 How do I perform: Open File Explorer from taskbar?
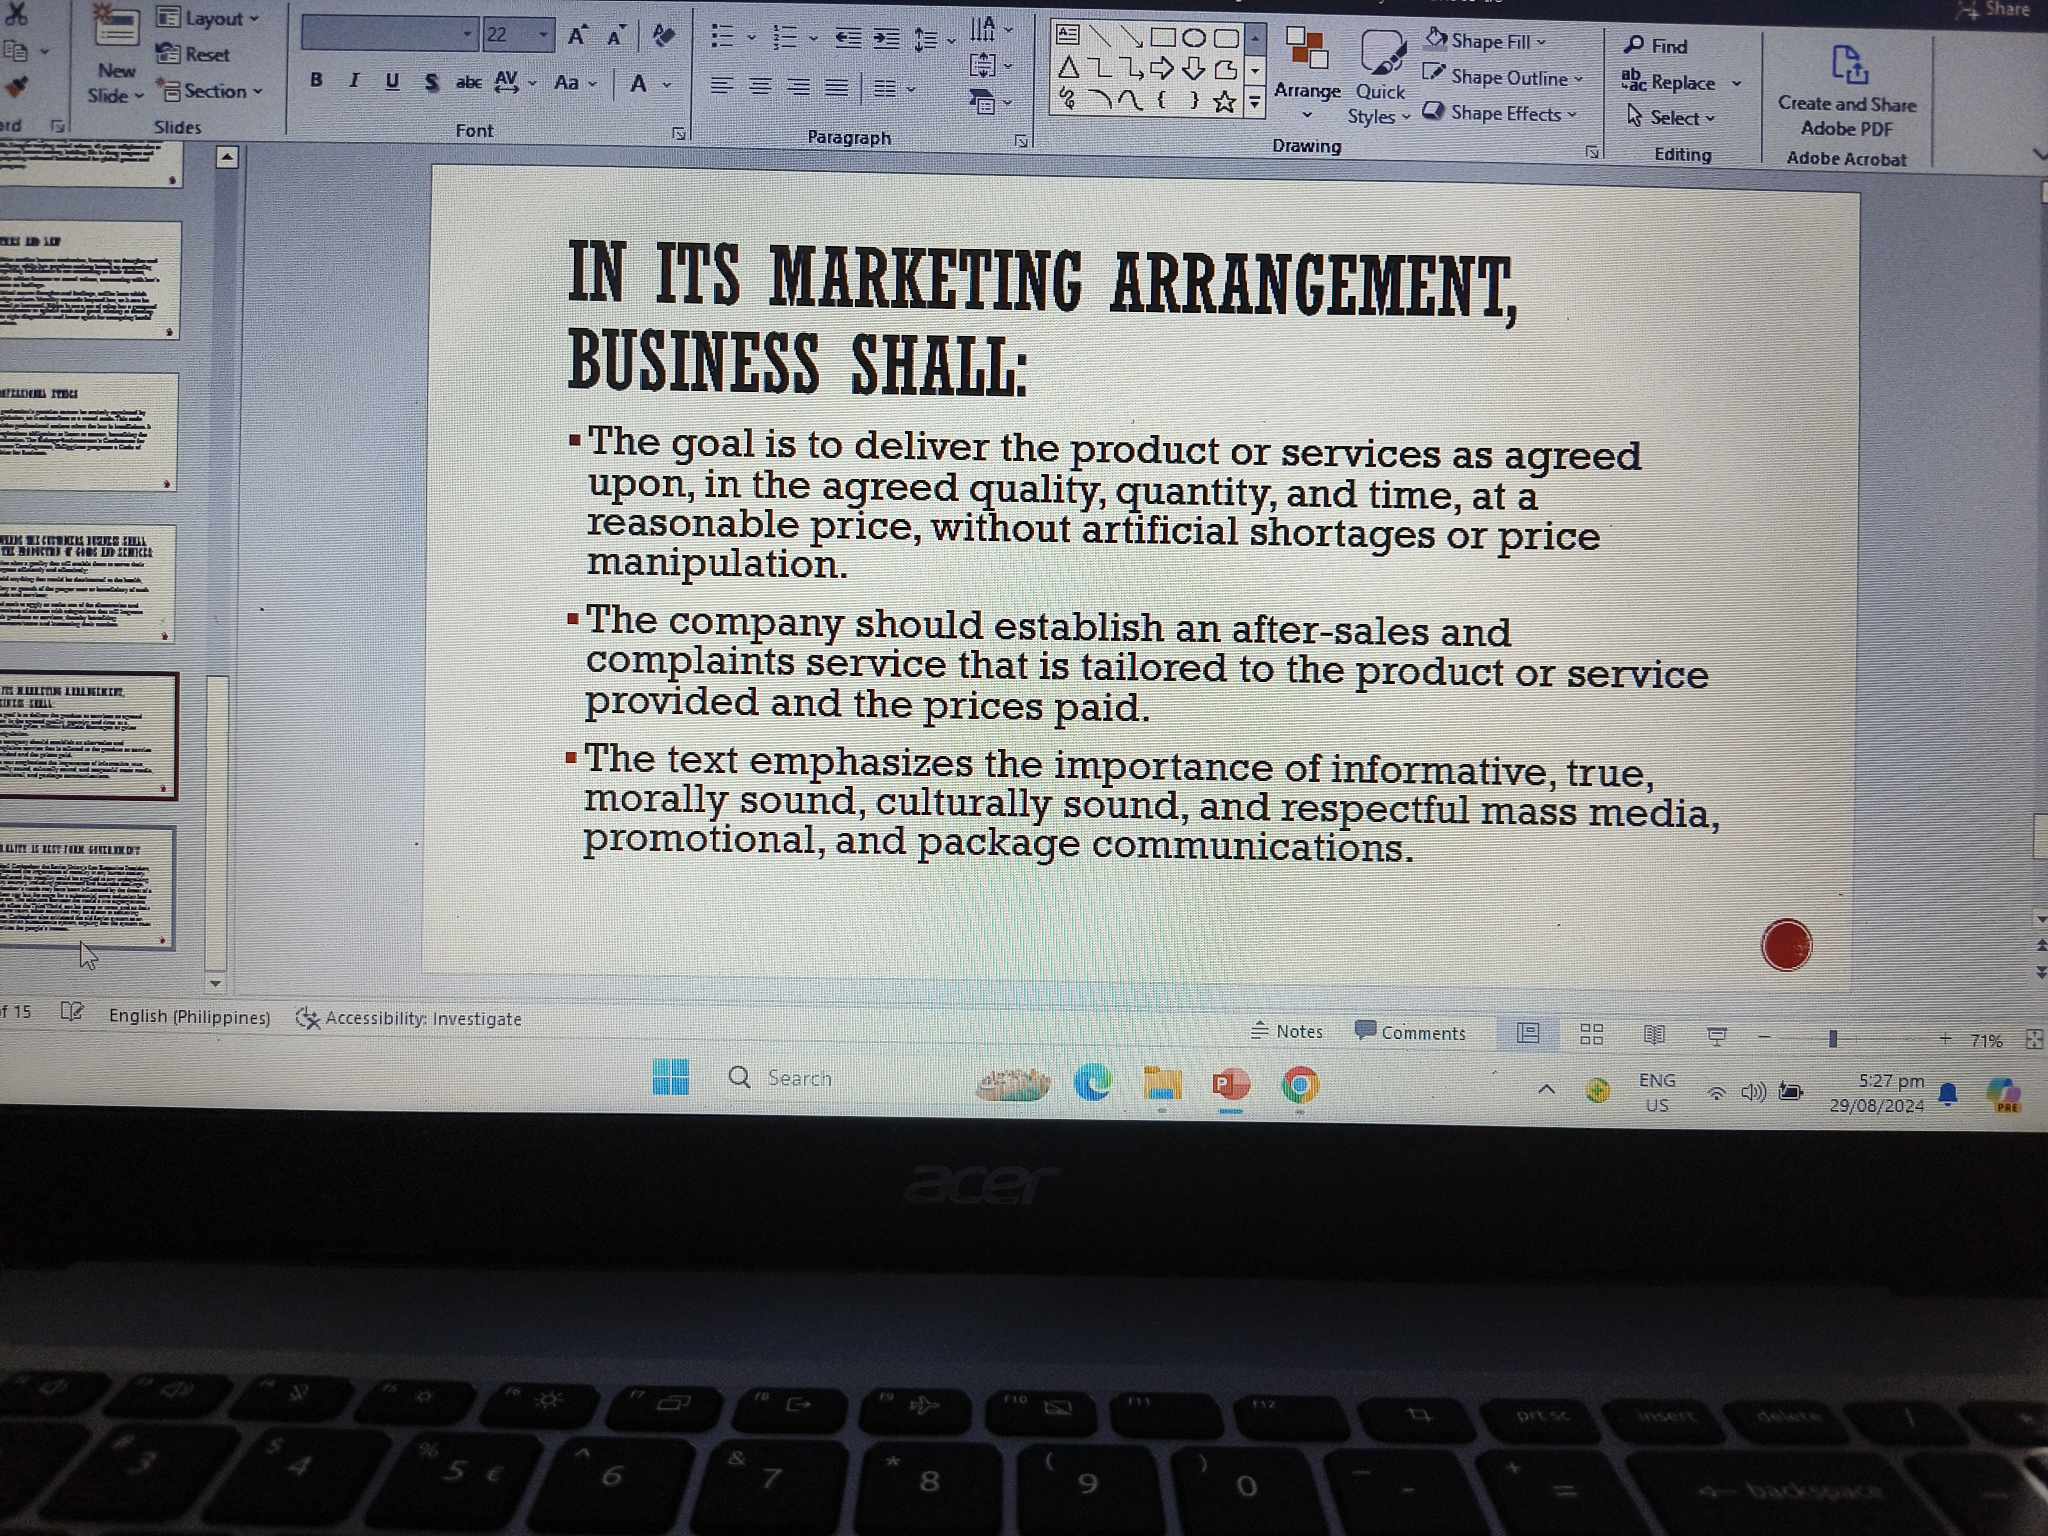coord(1162,1084)
